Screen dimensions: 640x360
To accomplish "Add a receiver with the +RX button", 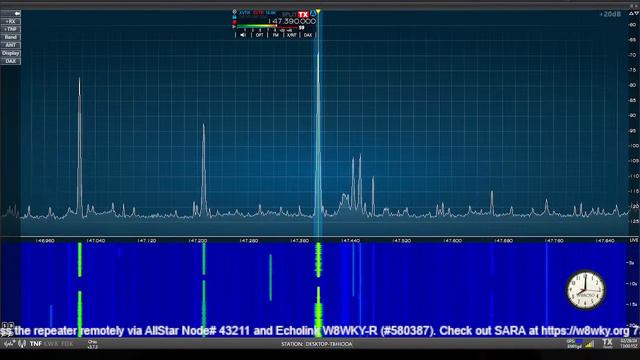I will pos(11,21).
